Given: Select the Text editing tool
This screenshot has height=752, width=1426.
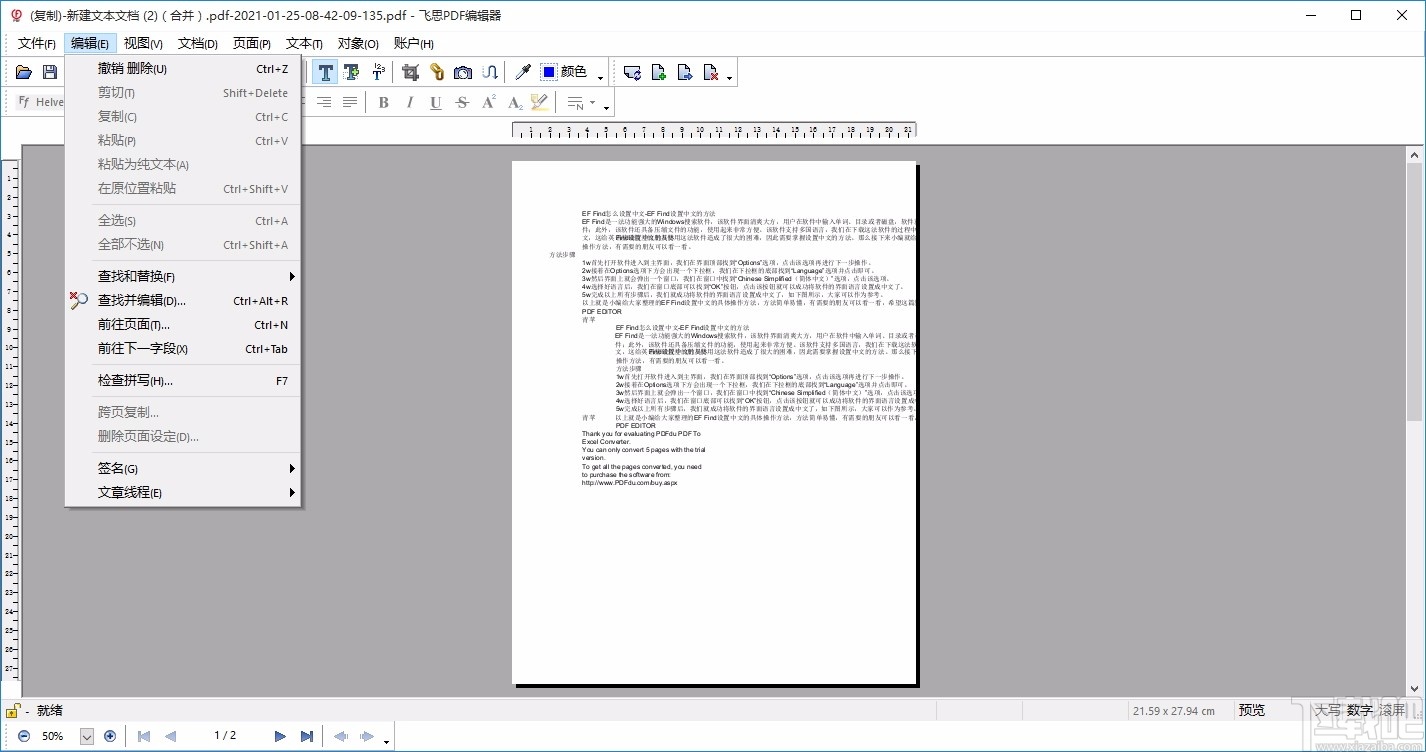Looking at the screenshot, I should click(325, 72).
